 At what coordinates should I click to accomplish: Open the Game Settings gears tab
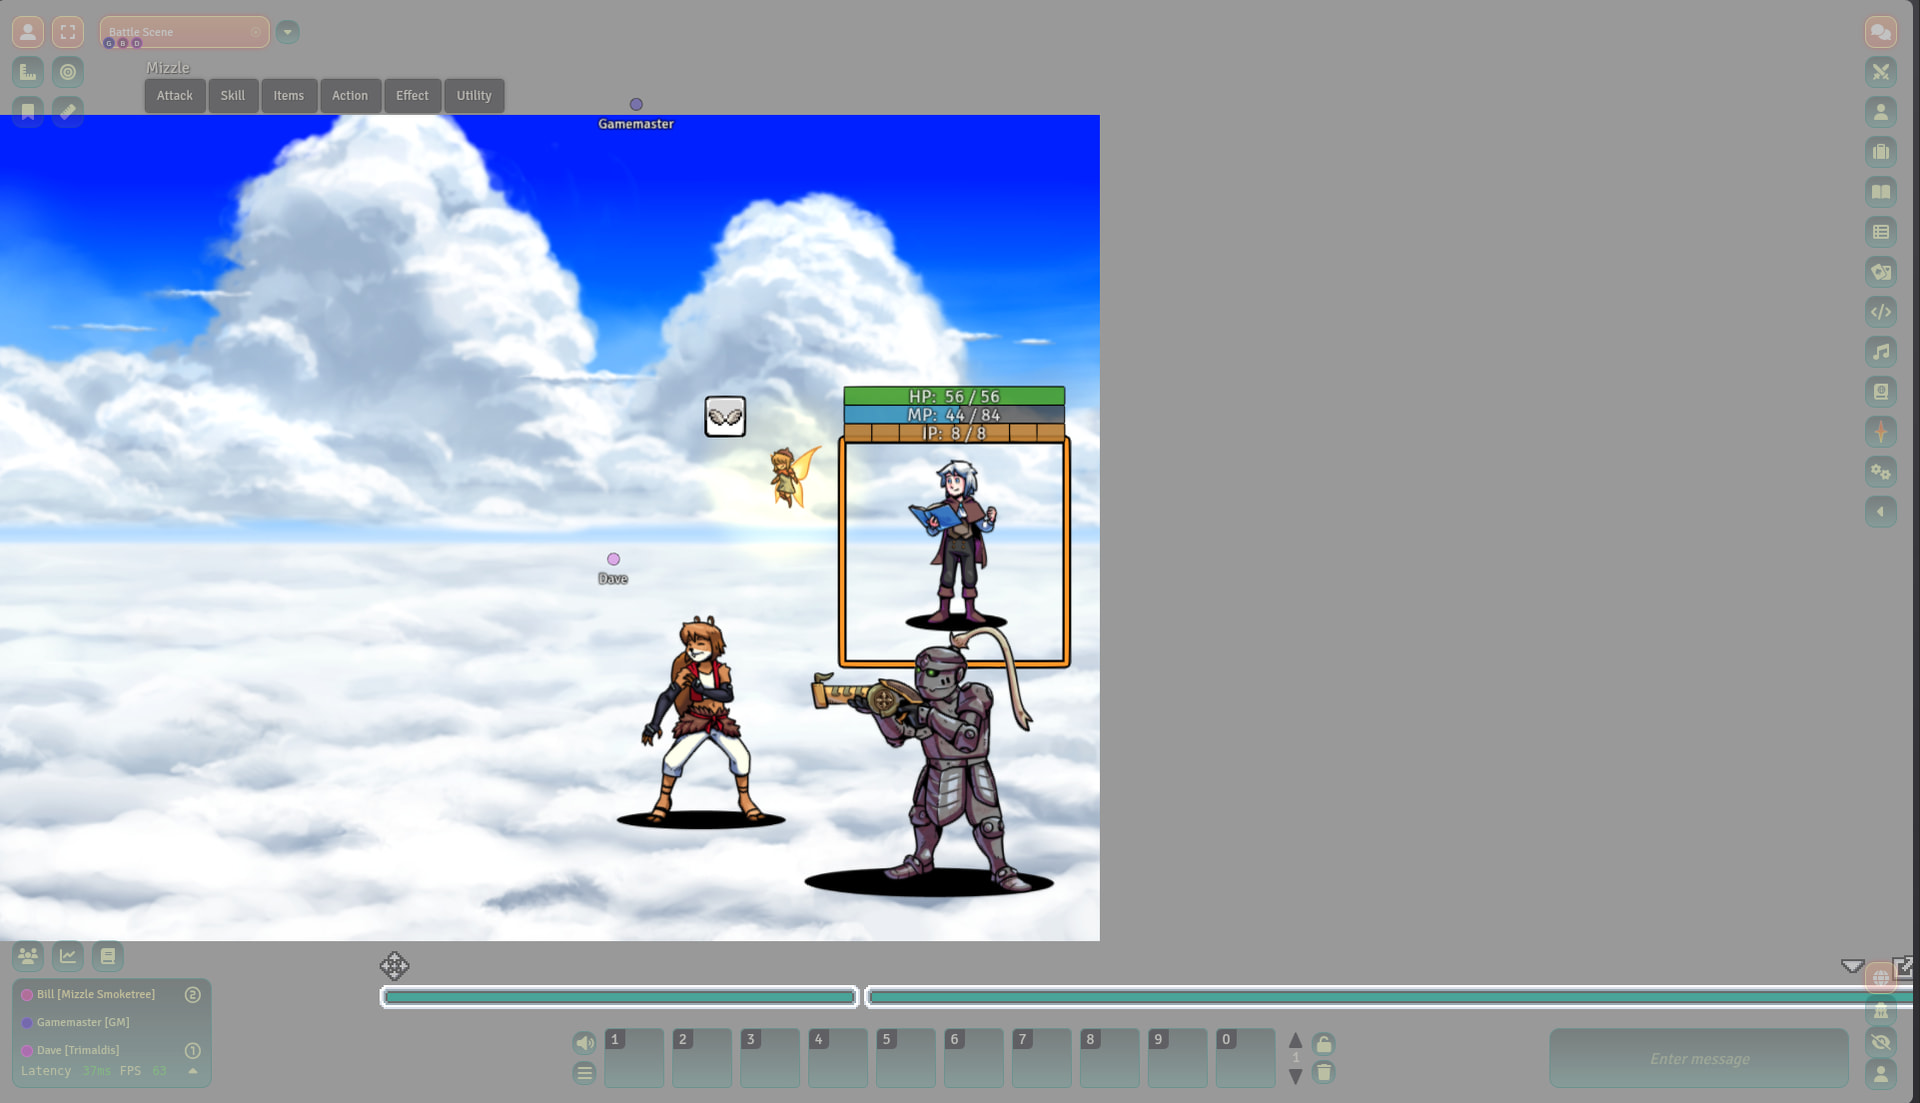[x=1880, y=472]
